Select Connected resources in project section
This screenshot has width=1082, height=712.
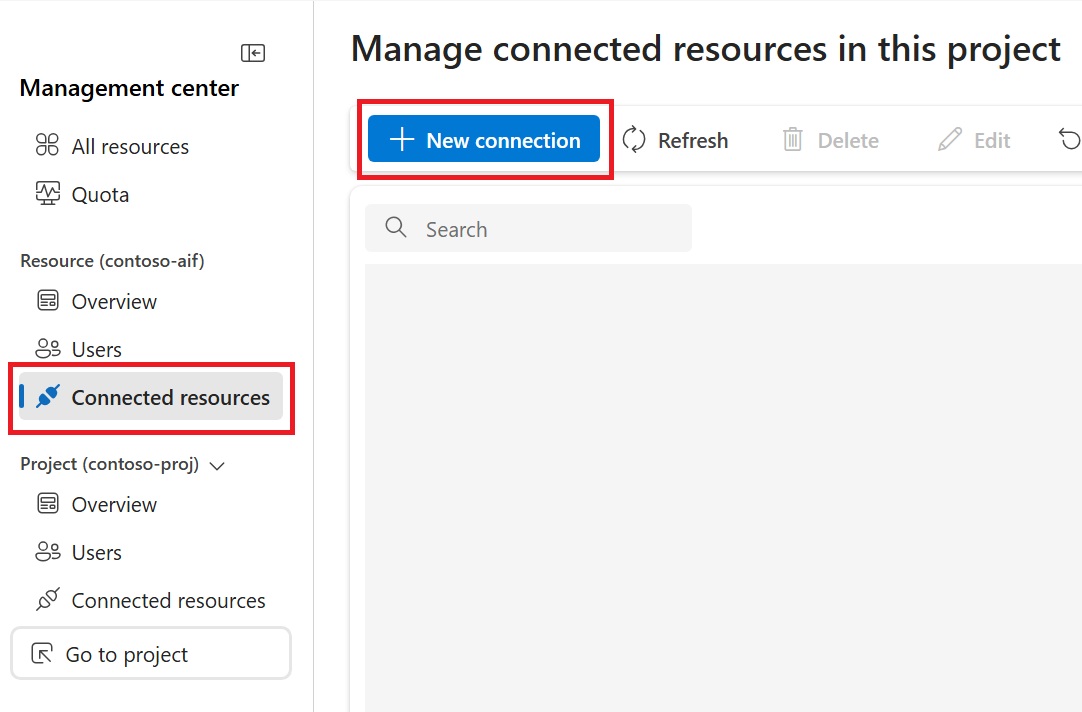click(168, 600)
